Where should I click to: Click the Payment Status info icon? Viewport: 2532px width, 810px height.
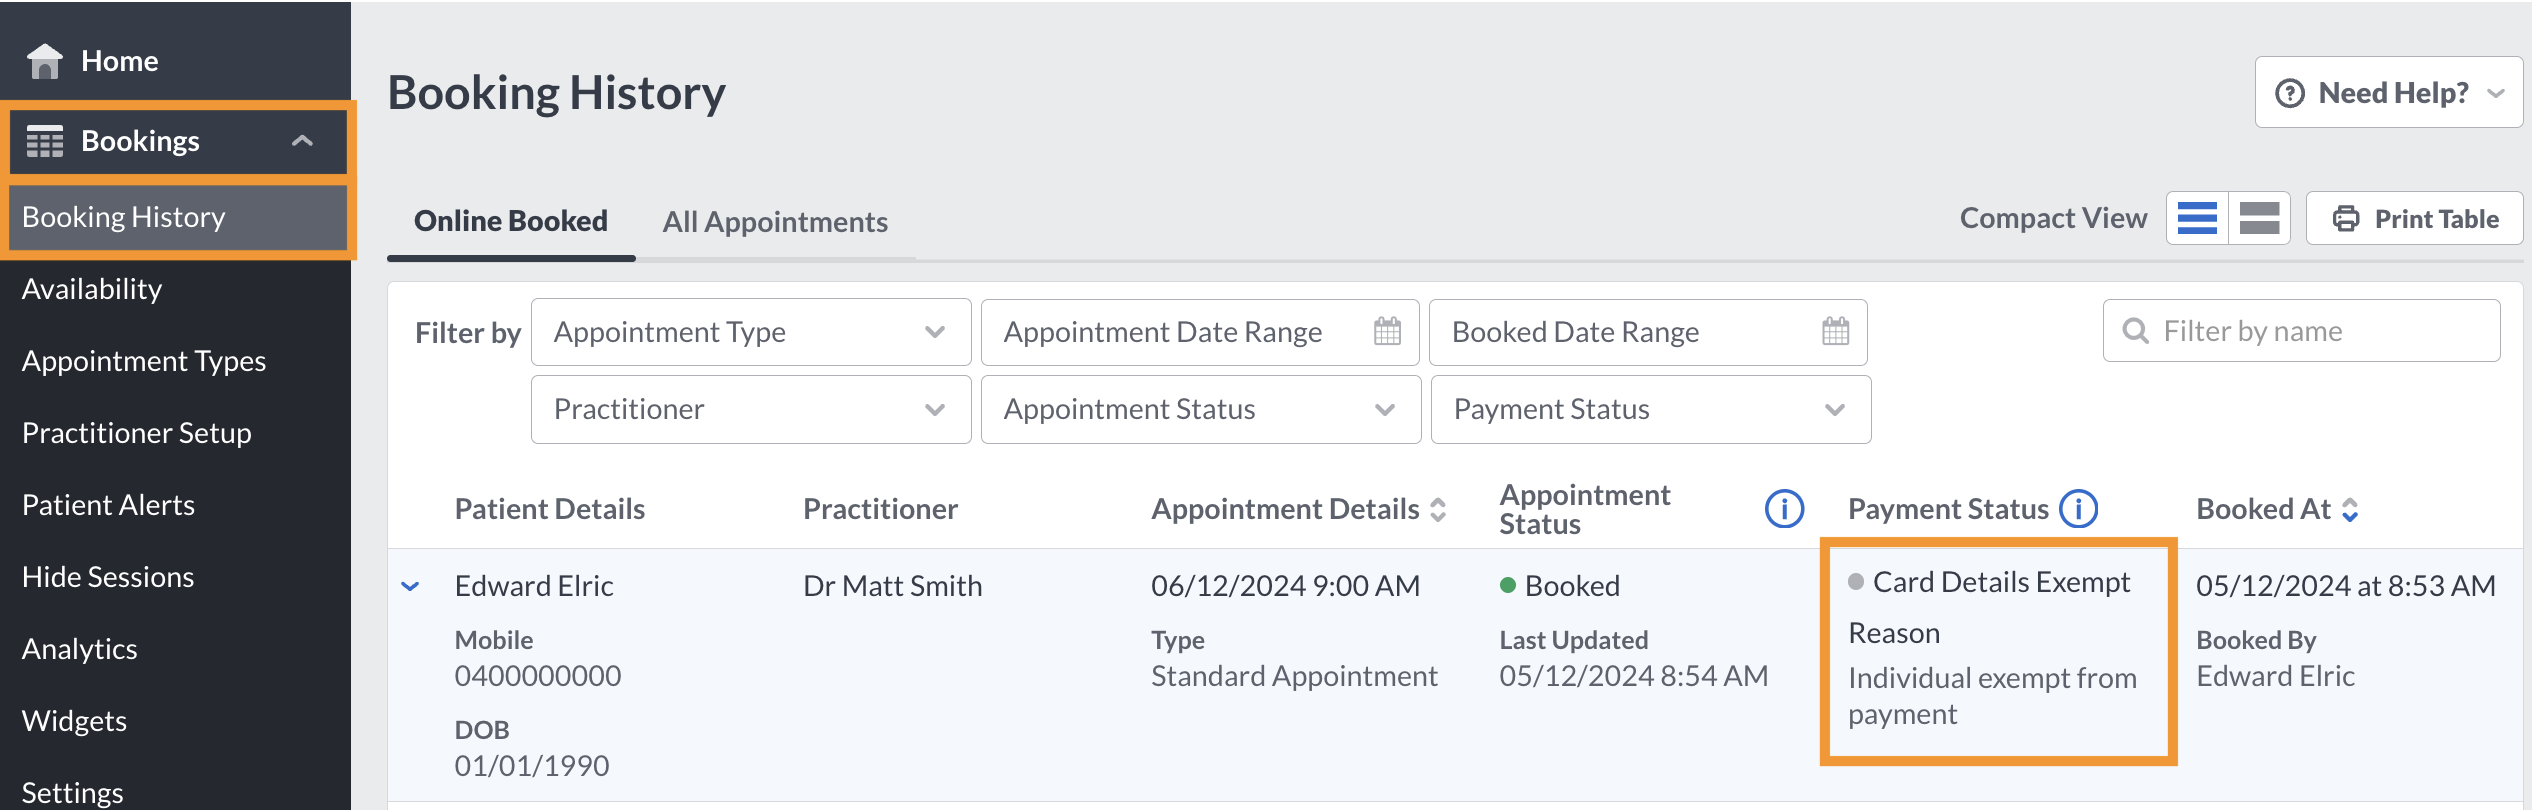click(x=2079, y=509)
